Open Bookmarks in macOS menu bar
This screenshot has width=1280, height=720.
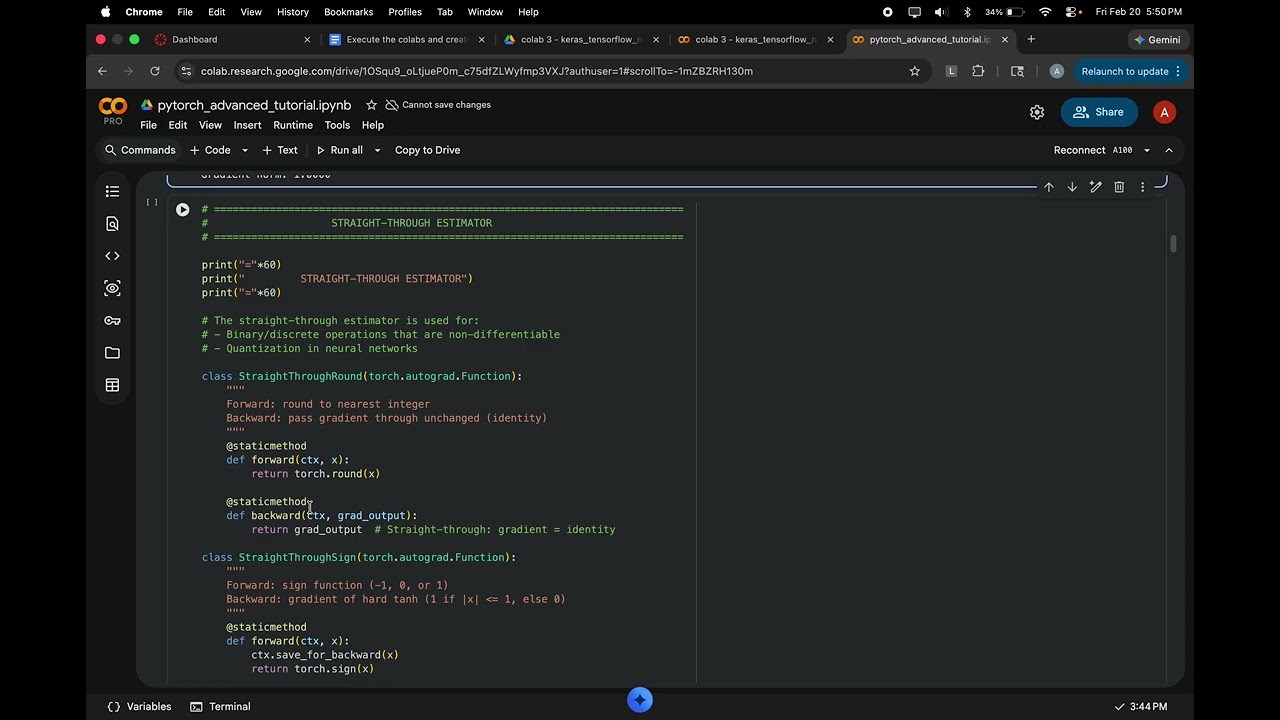pos(348,12)
